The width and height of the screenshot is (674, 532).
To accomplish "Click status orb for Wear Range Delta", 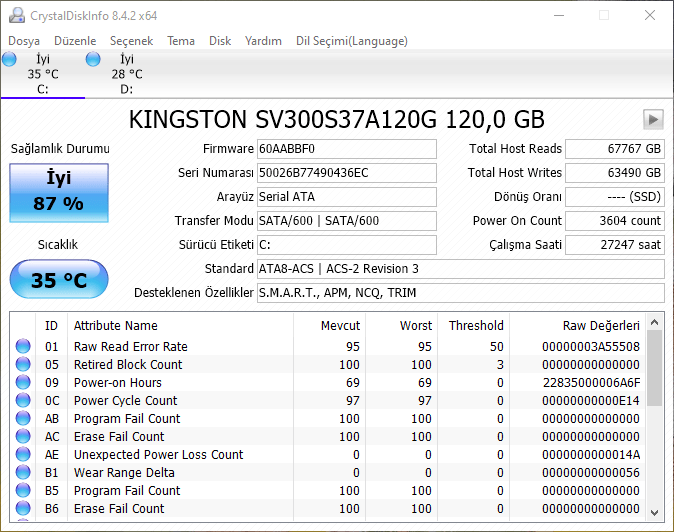I will [23, 472].
